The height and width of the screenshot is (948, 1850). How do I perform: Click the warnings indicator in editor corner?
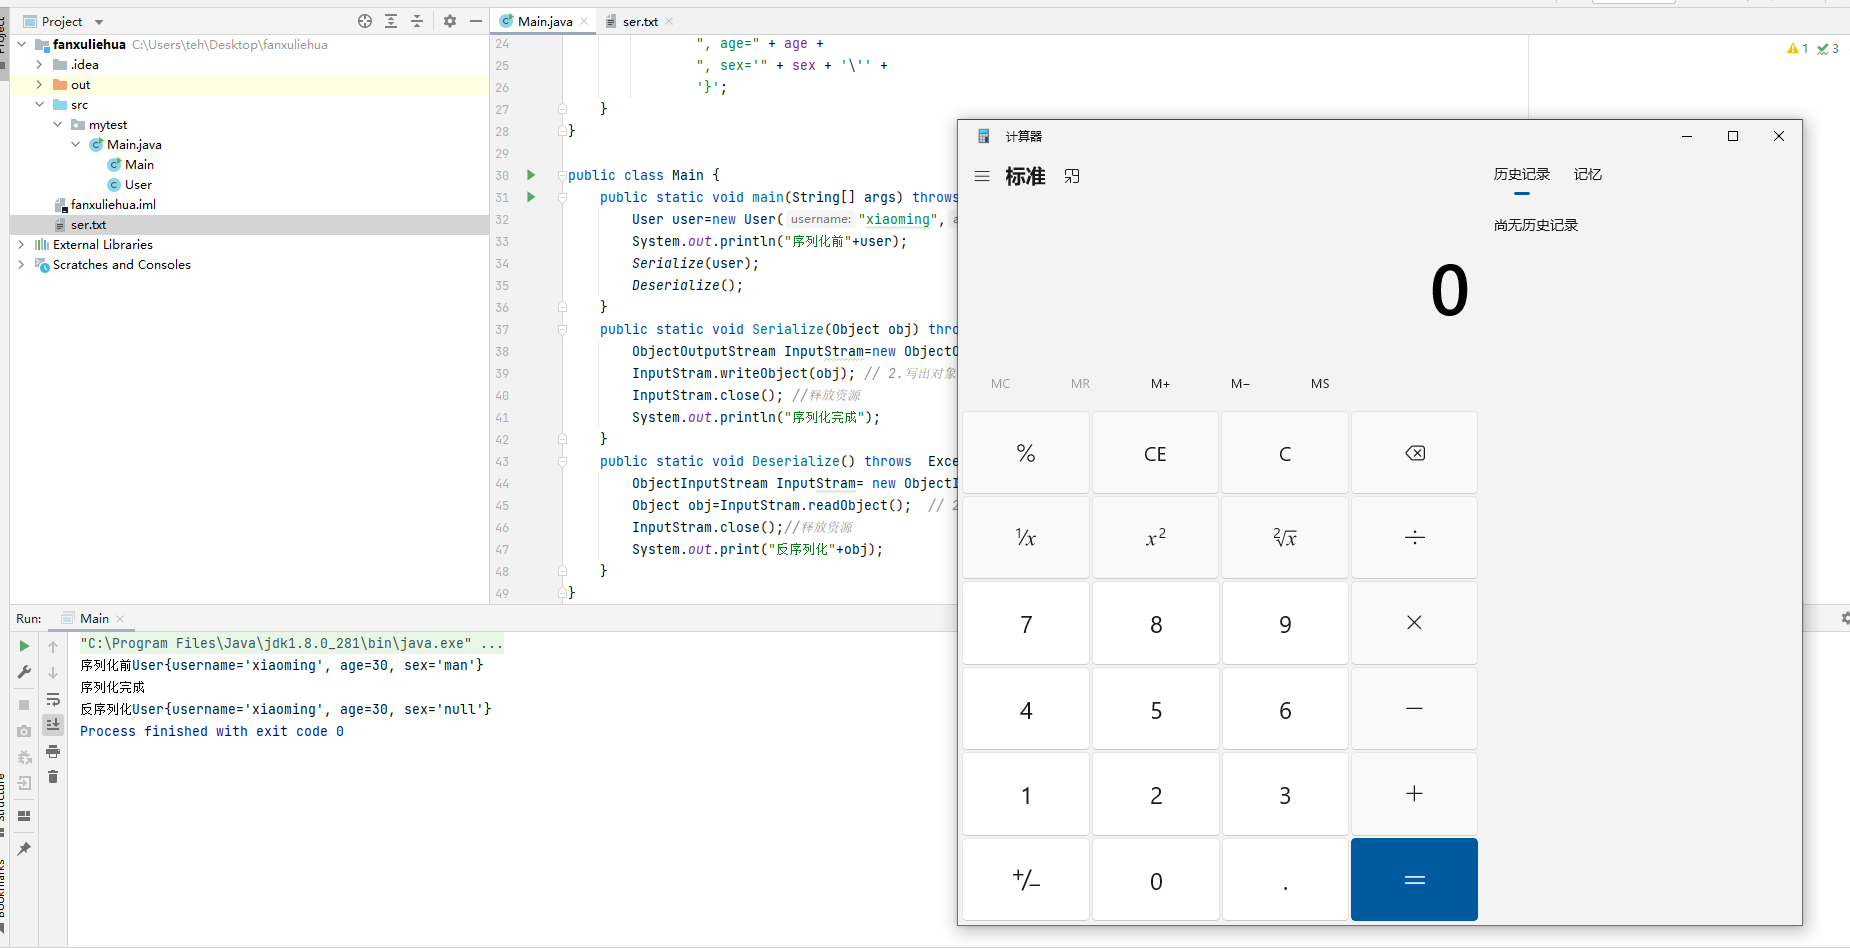(1797, 48)
